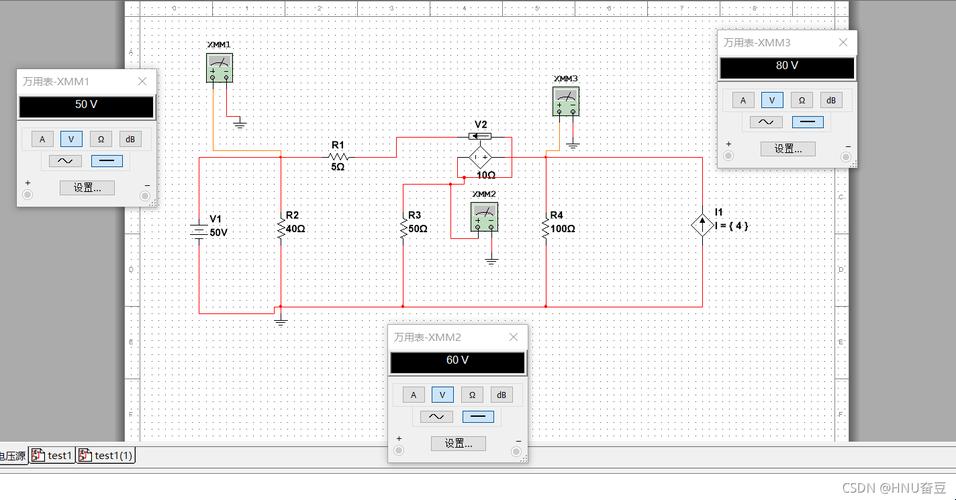Click the negative terminal of XMM3 window

tap(846, 156)
